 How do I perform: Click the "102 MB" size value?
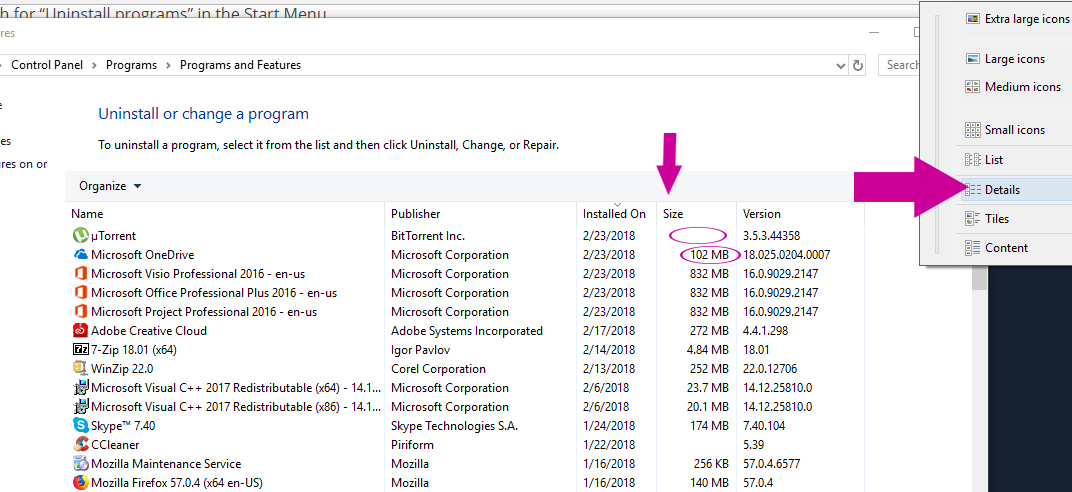[710, 255]
